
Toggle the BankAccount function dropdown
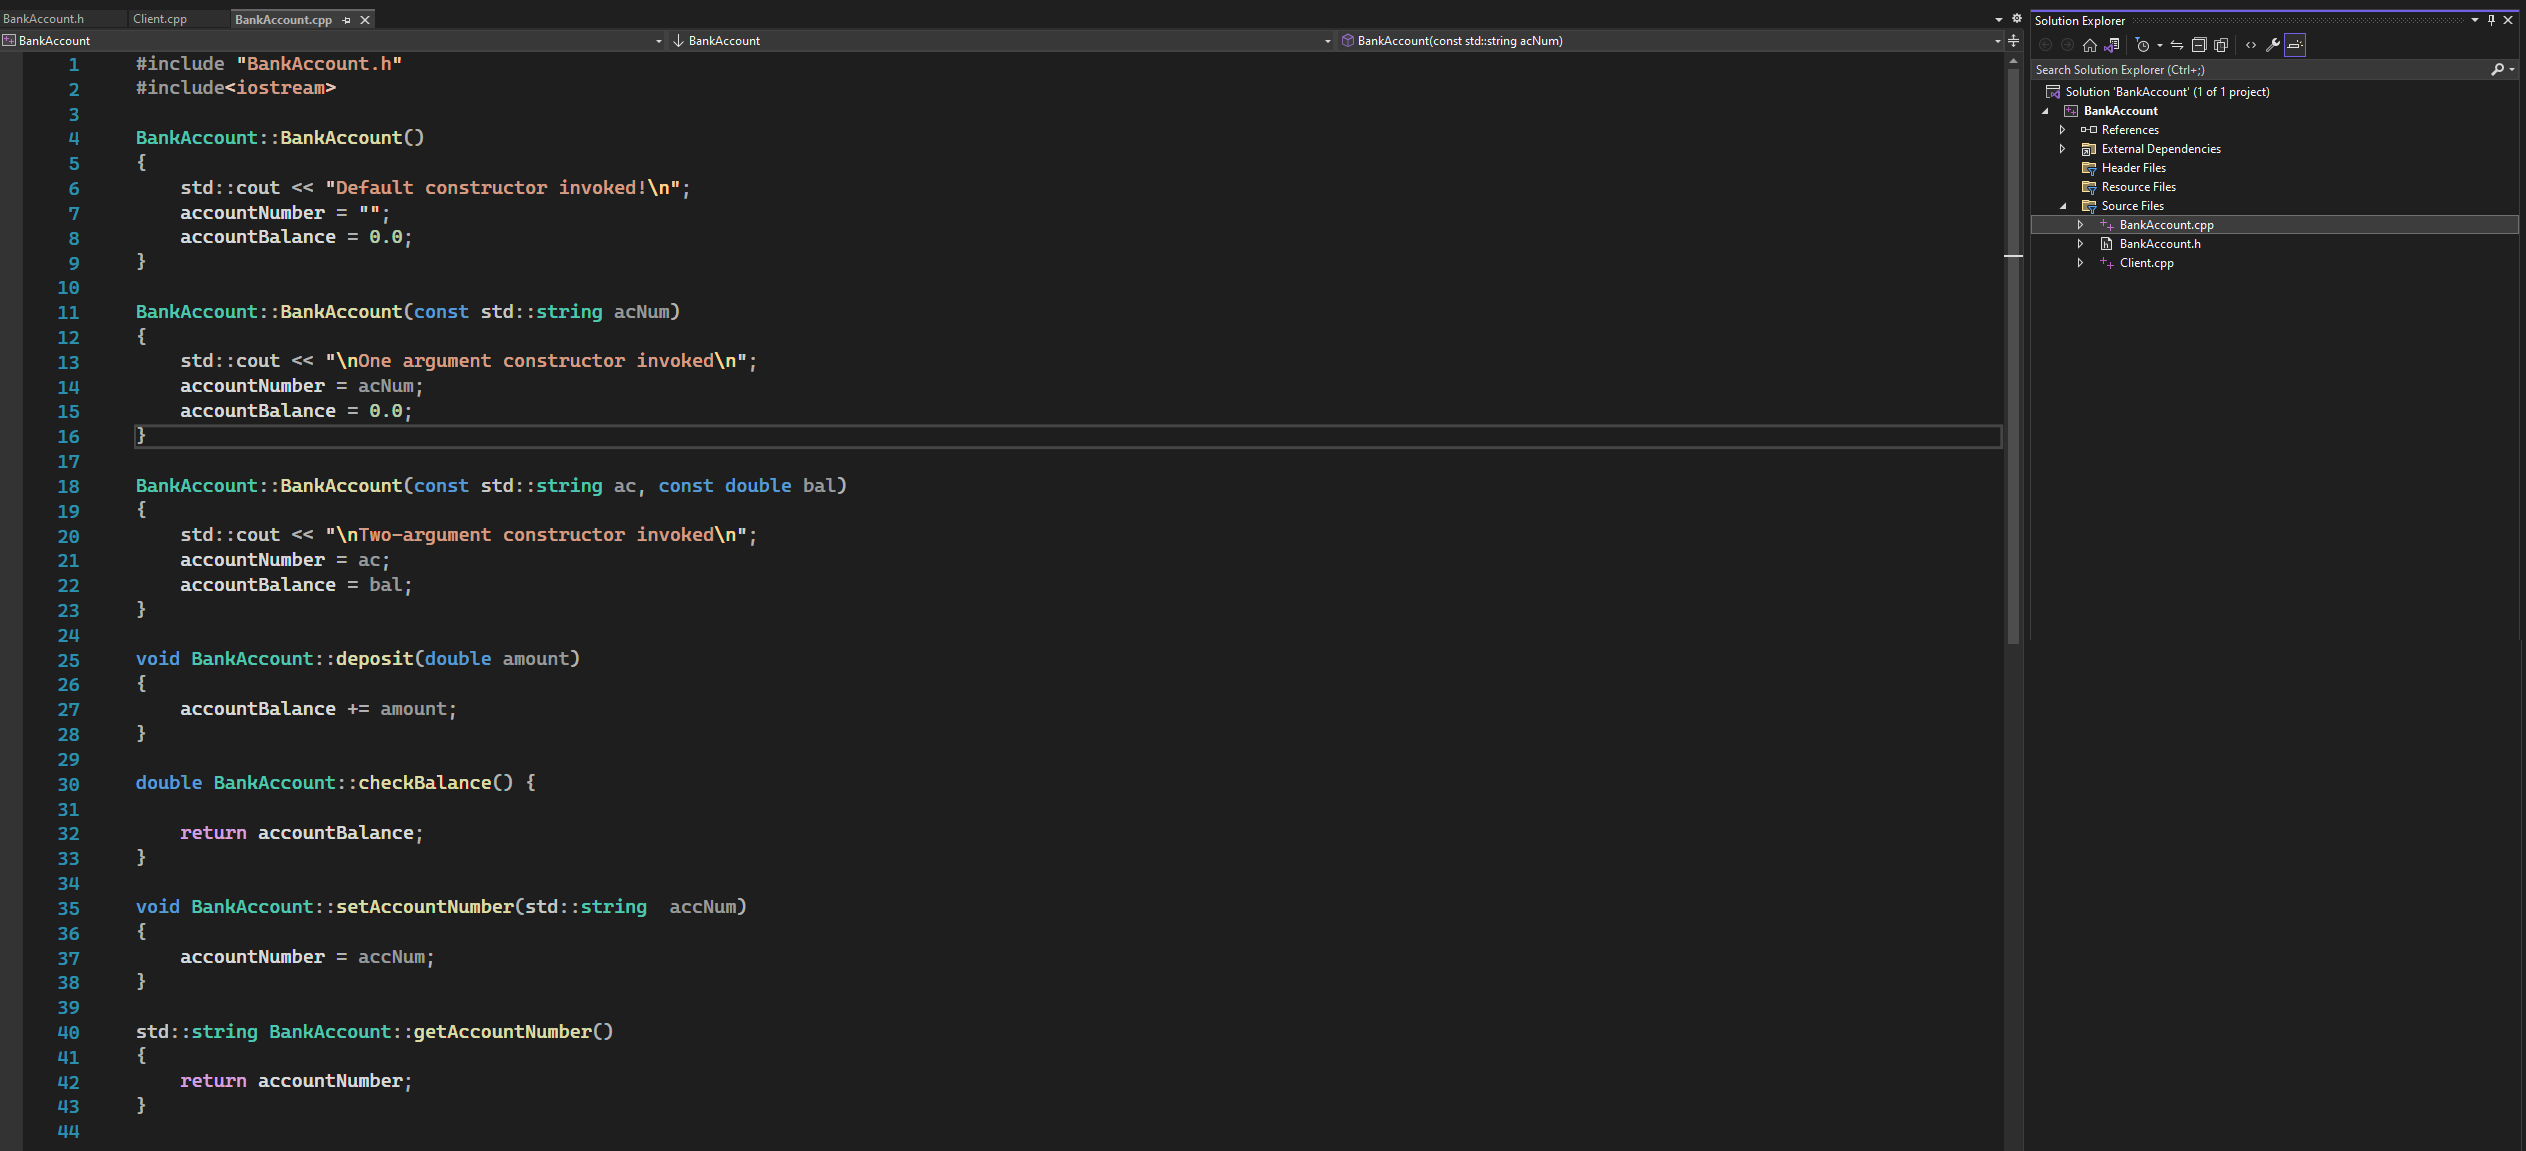[1321, 40]
